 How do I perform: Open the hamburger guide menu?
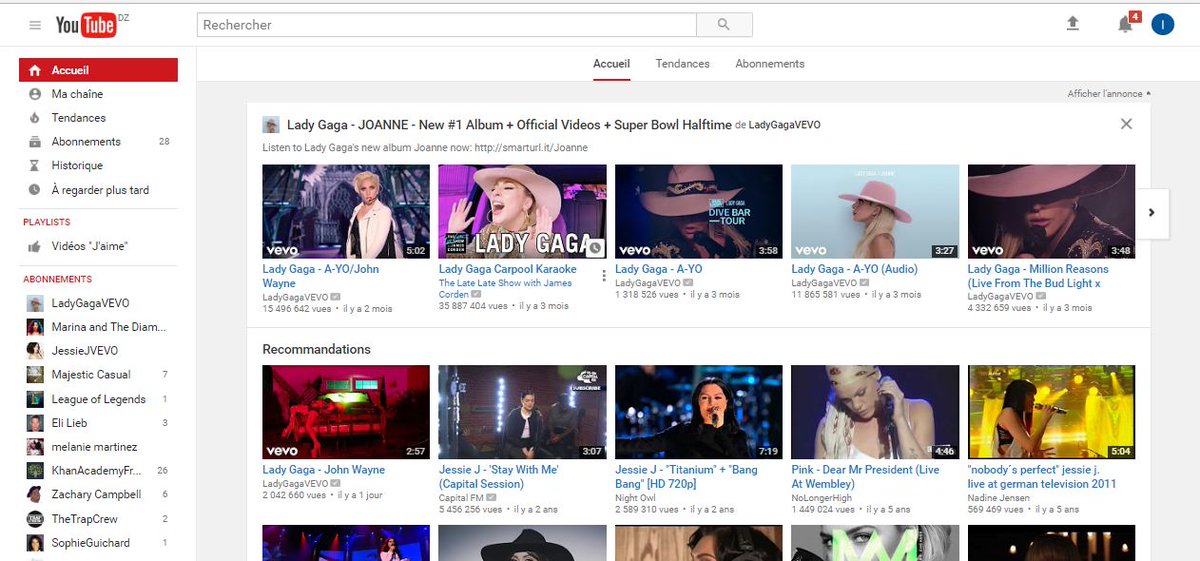pyautogui.click(x=35, y=25)
